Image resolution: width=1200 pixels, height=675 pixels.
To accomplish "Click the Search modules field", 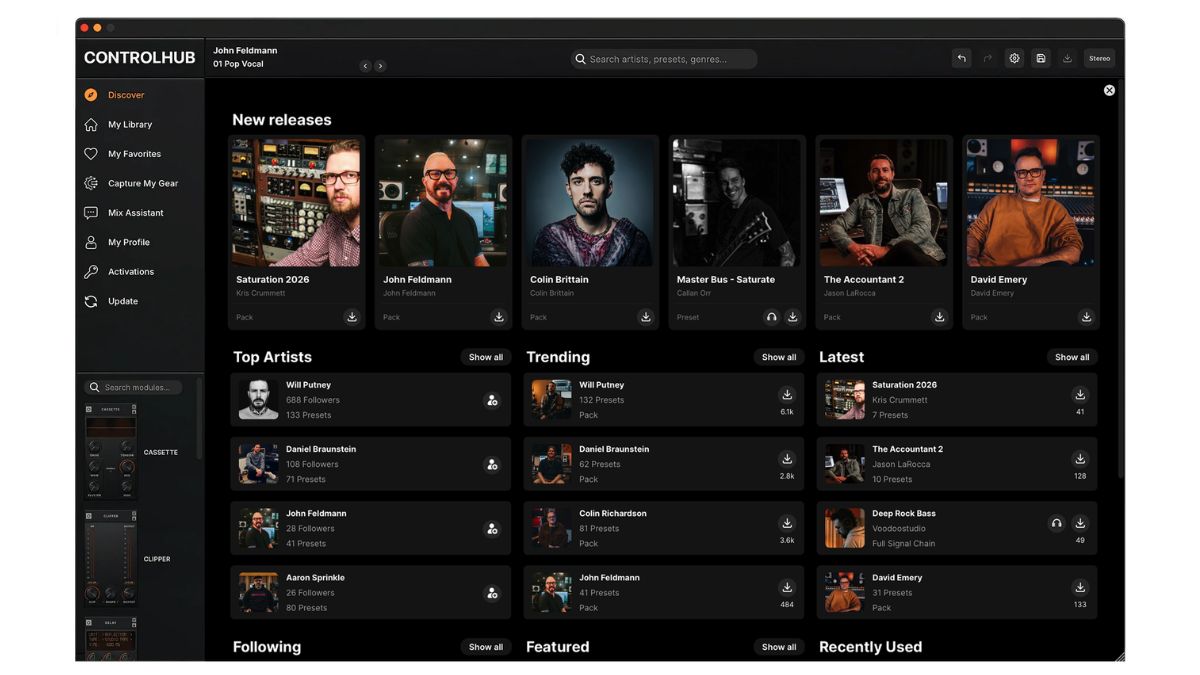I will point(133,387).
